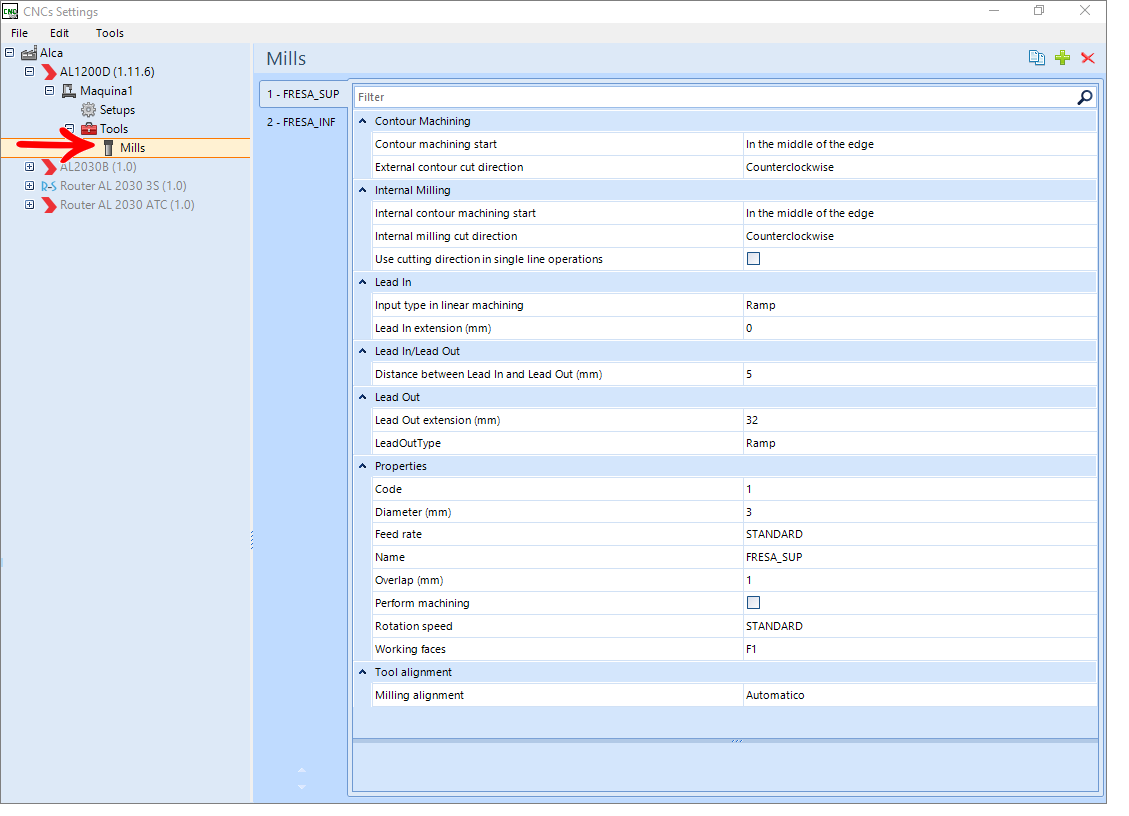Delete mill using red X icon
This screenshot has width=1129, height=816.
[x=1087, y=58]
